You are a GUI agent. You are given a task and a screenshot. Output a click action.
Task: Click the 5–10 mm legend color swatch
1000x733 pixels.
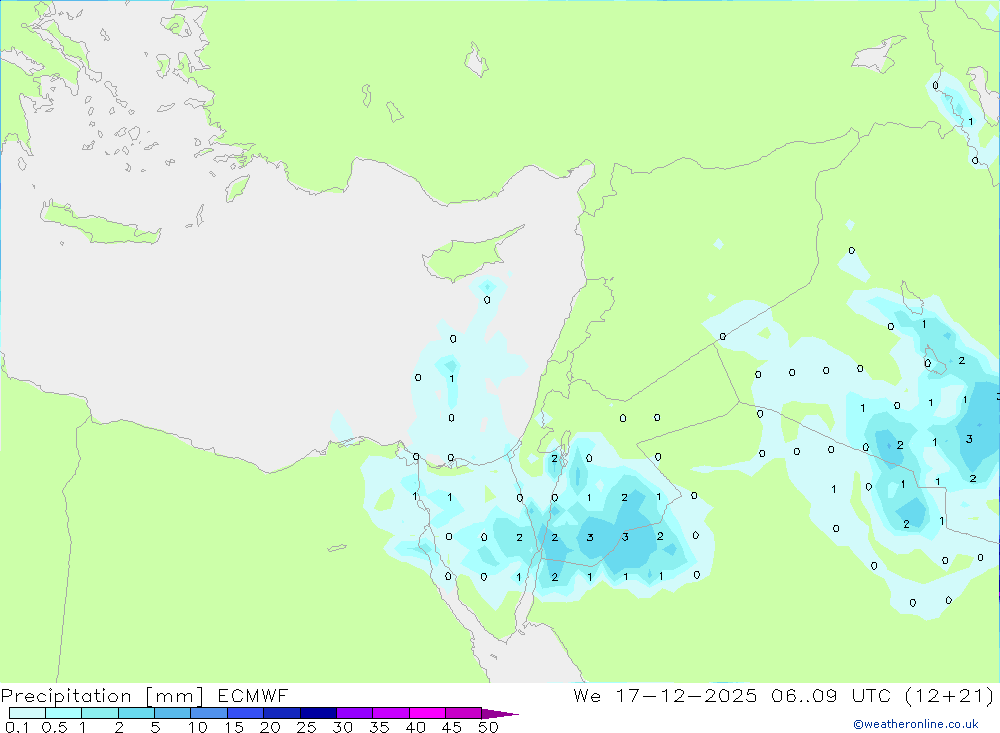pos(173,713)
